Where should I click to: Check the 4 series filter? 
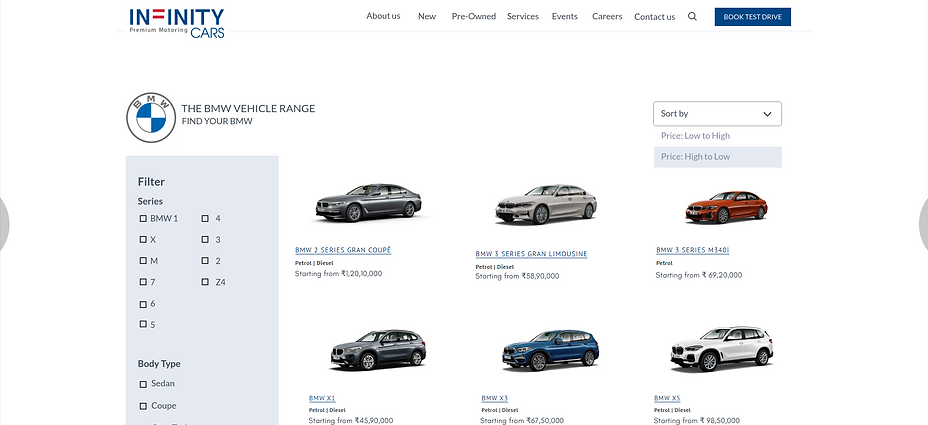pyautogui.click(x=205, y=218)
